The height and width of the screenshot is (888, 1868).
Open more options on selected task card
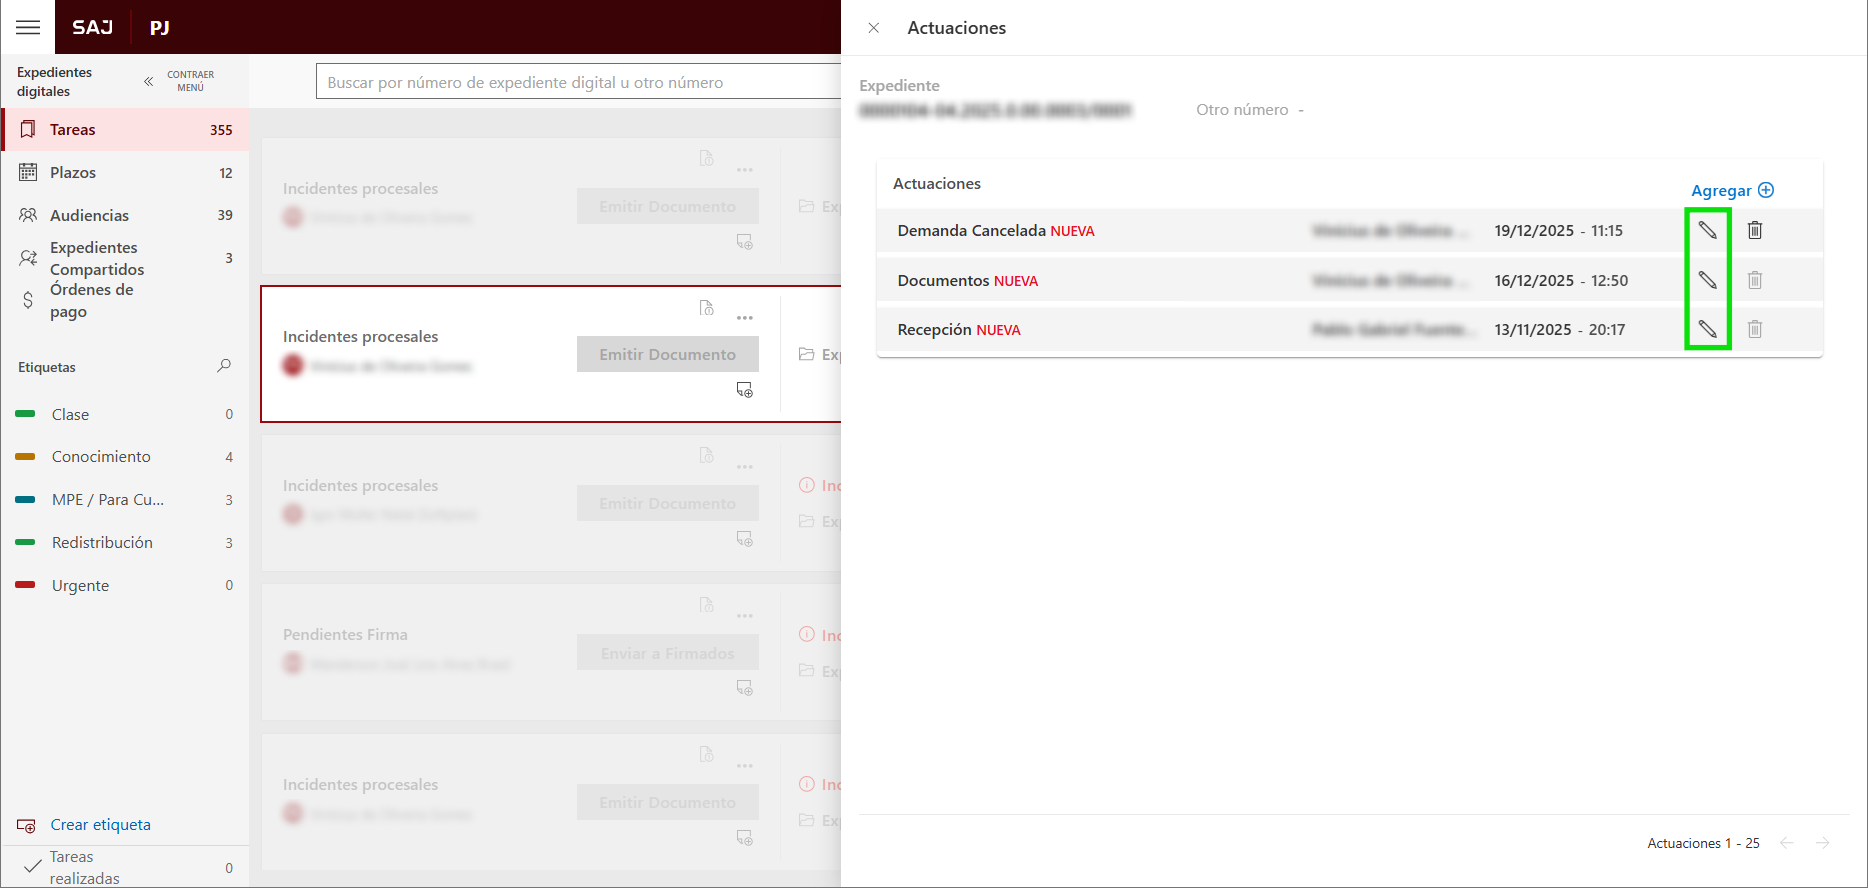(745, 318)
